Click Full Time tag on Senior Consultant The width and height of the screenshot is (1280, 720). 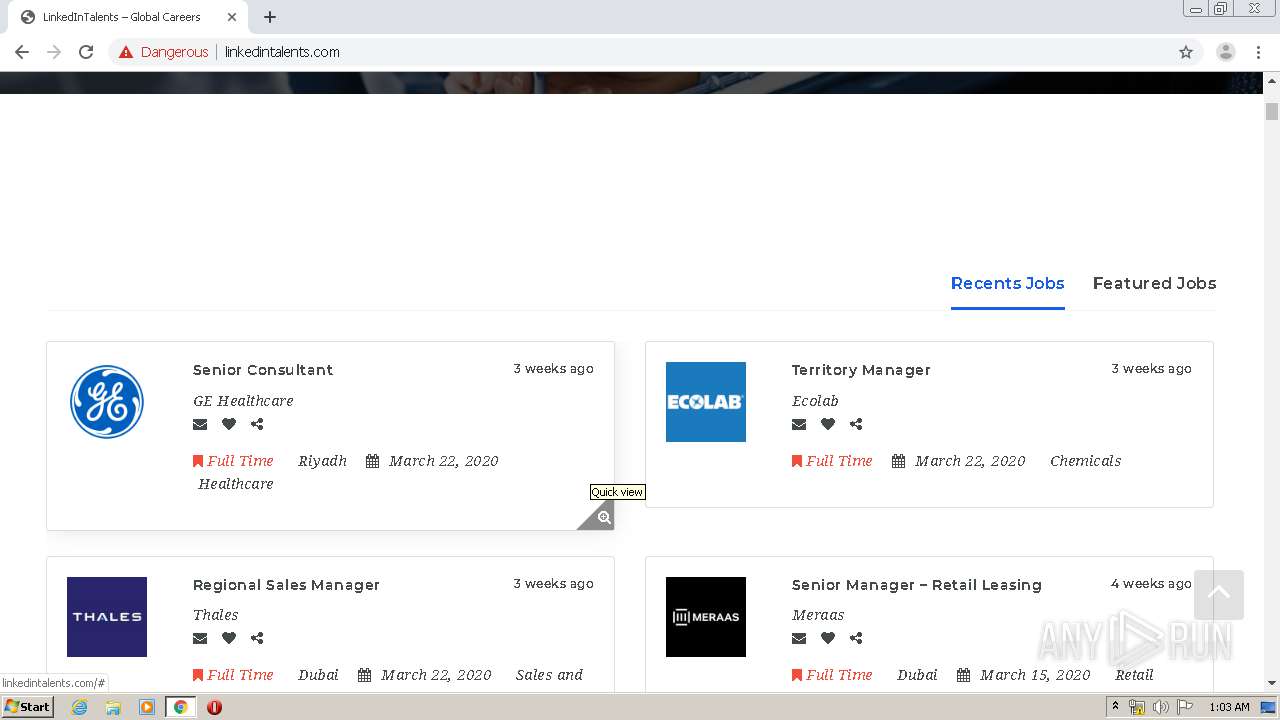[x=233, y=461]
